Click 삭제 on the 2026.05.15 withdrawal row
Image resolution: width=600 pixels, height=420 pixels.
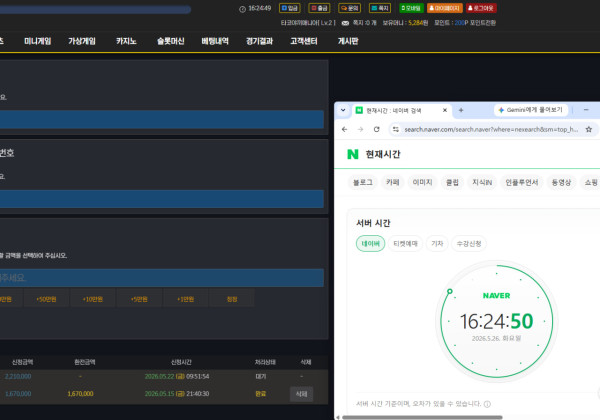pyautogui.click(x=302, y=394)
